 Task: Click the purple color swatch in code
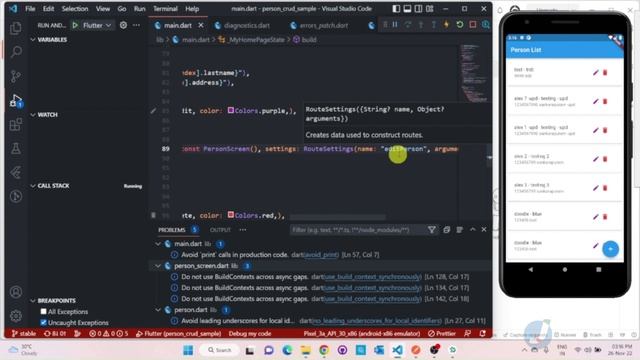(x=231, y=111)
